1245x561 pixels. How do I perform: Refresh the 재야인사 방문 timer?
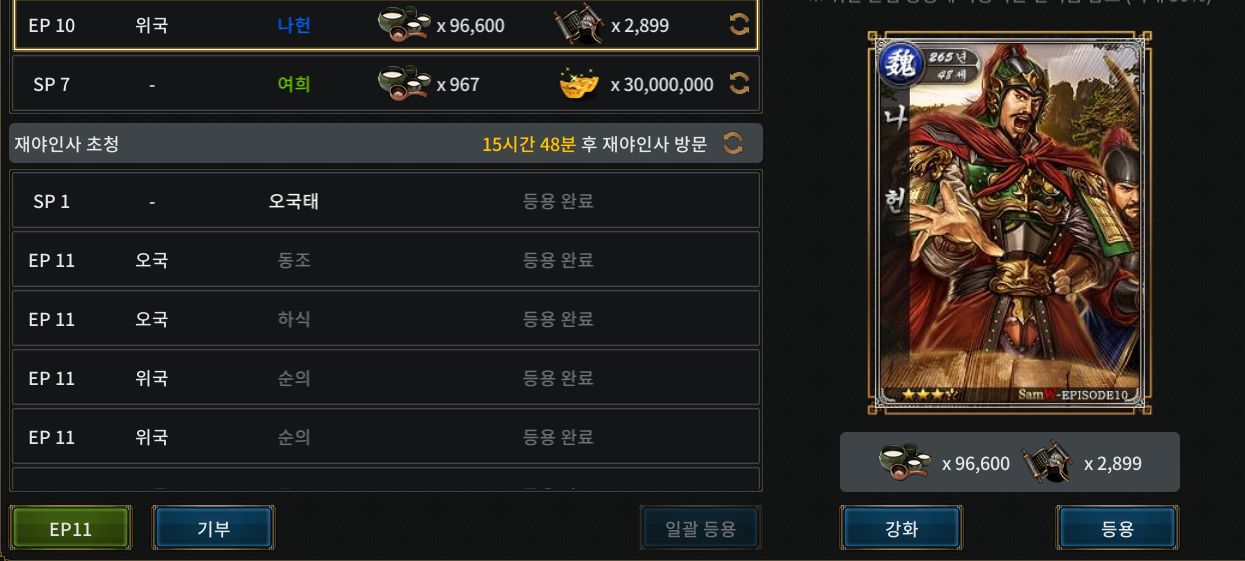[733, 143]
